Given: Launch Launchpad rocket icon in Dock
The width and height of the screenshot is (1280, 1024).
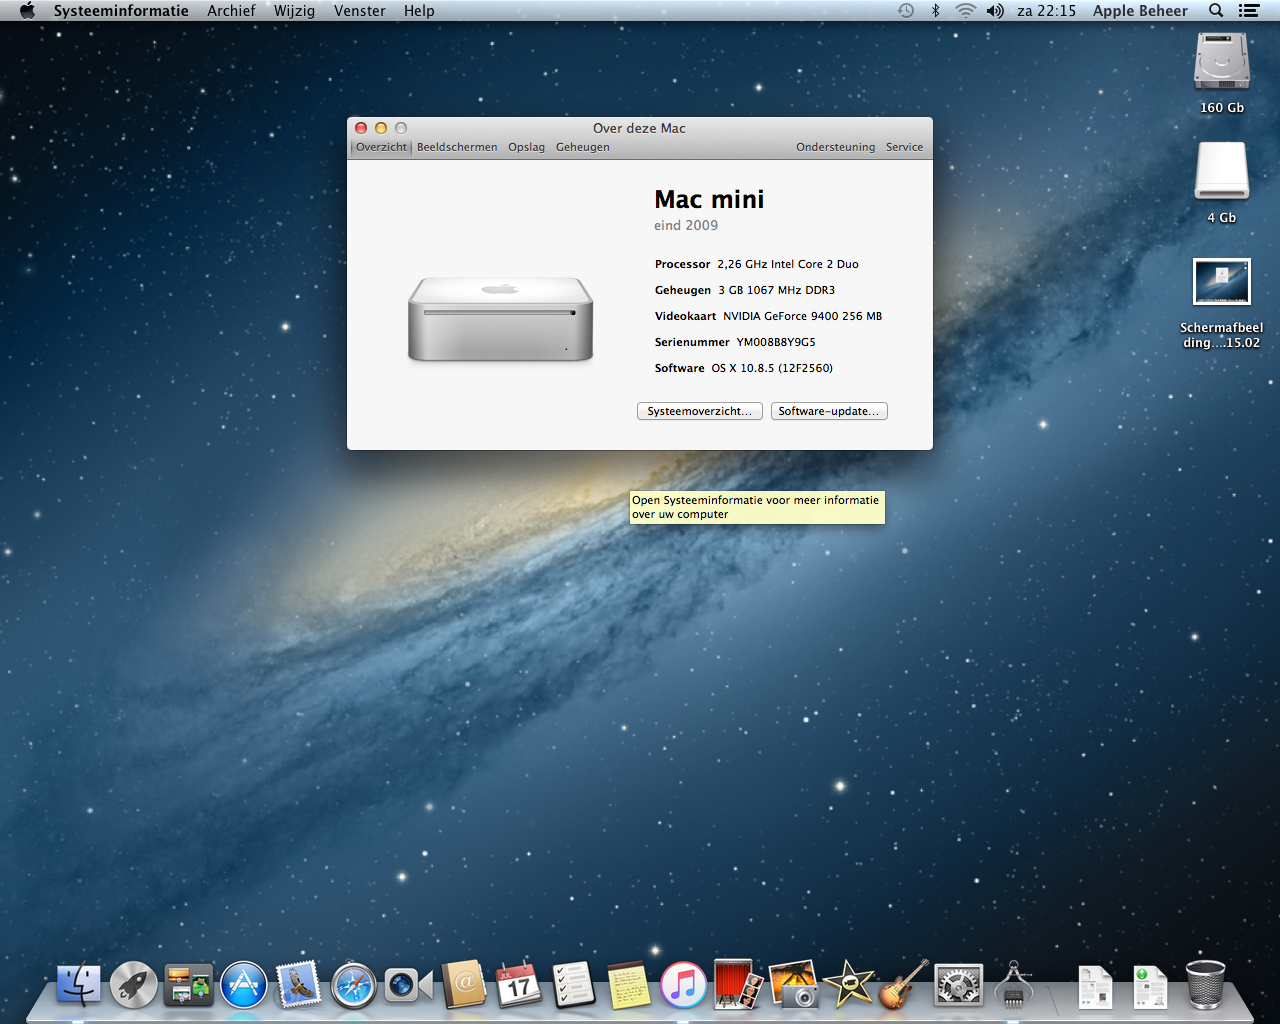Looking at the screenshot, I should [x=133, y=985].
